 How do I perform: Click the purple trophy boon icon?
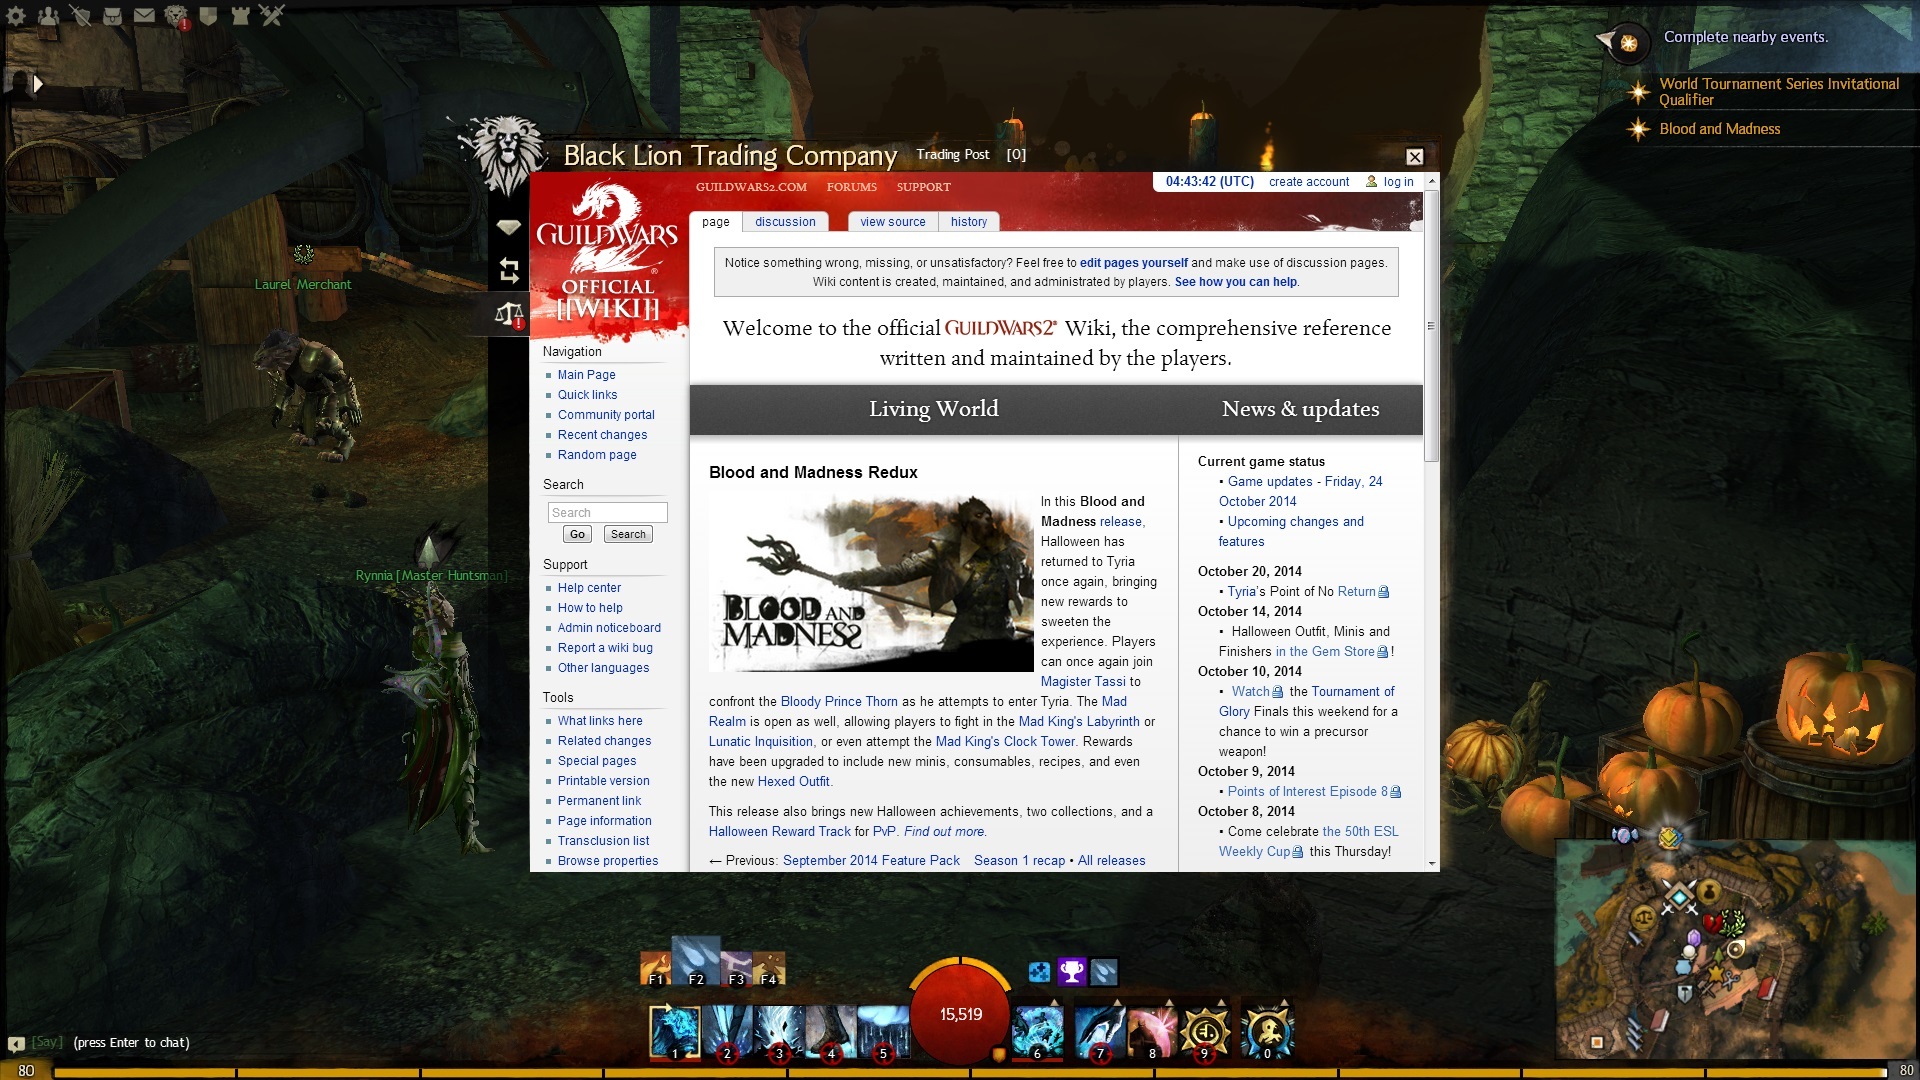coord(1072,971)
